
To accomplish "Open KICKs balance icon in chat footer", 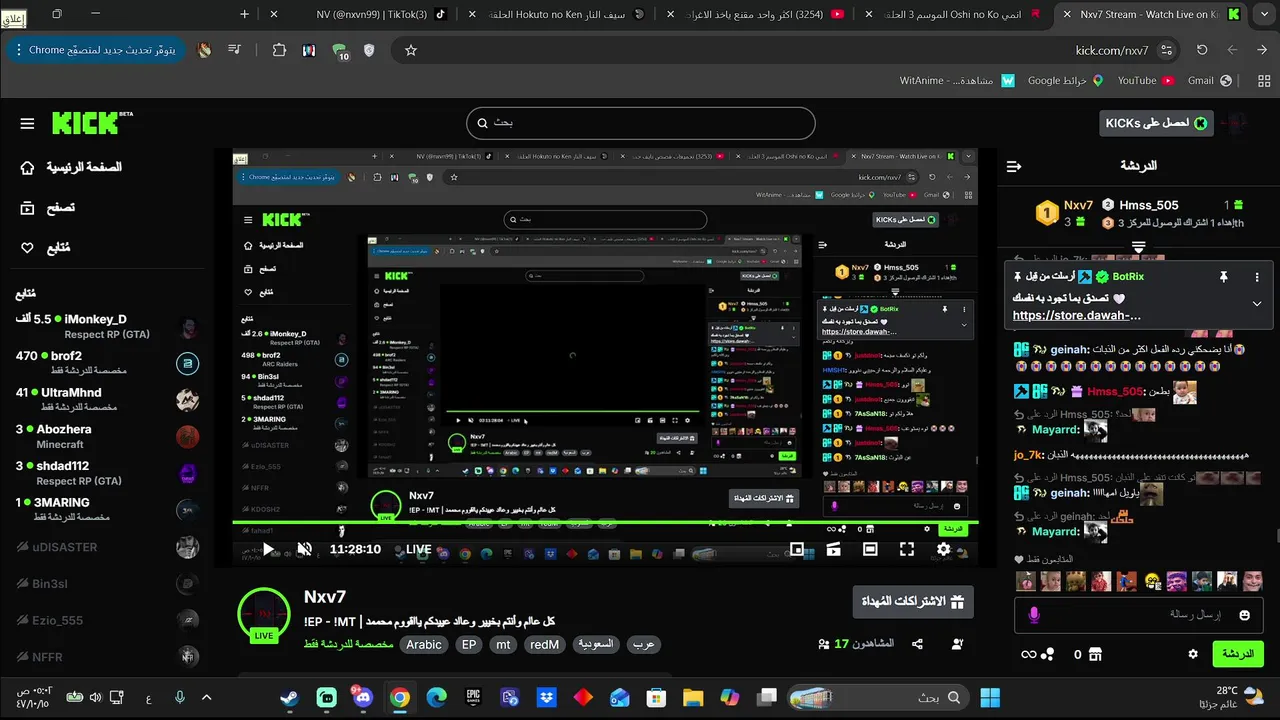I will point(1047,654).
